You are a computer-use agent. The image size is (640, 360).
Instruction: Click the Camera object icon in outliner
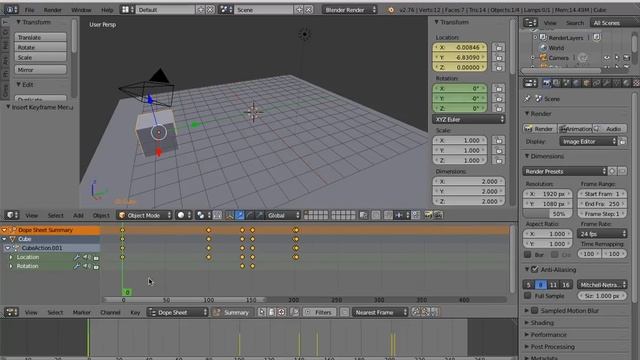[x=543, y=58]
